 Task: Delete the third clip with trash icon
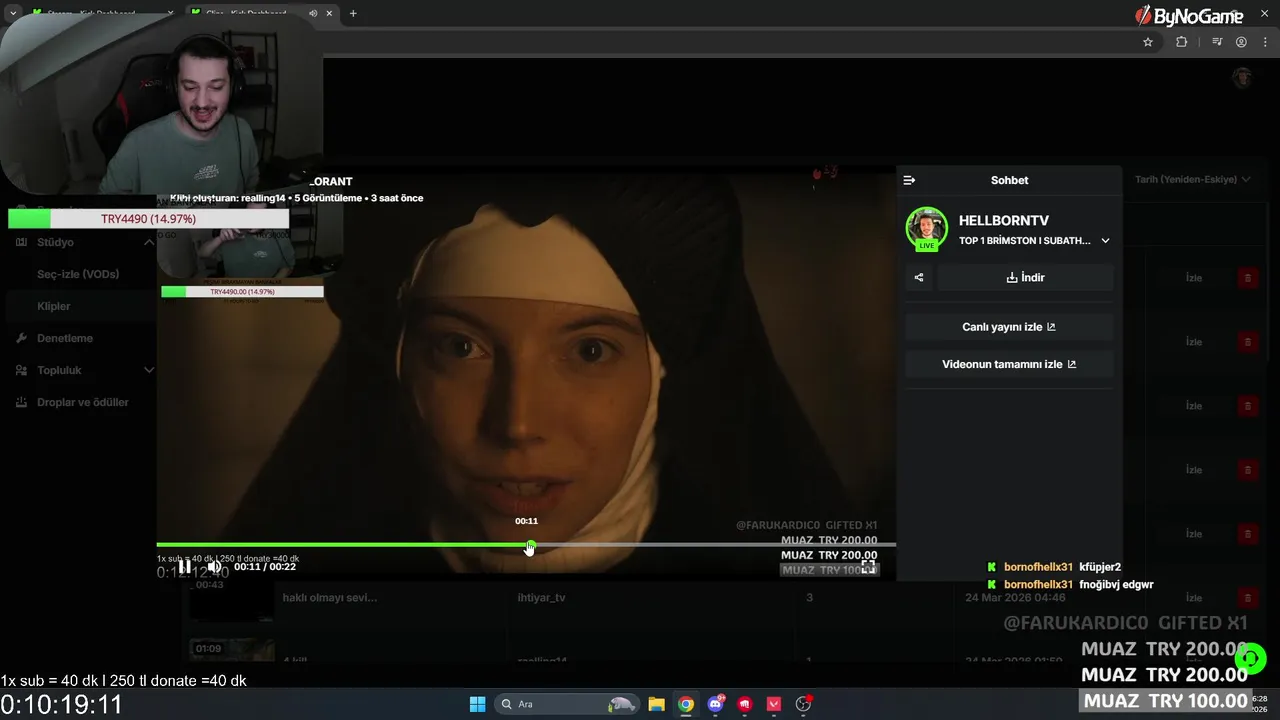pos(1247,406)
